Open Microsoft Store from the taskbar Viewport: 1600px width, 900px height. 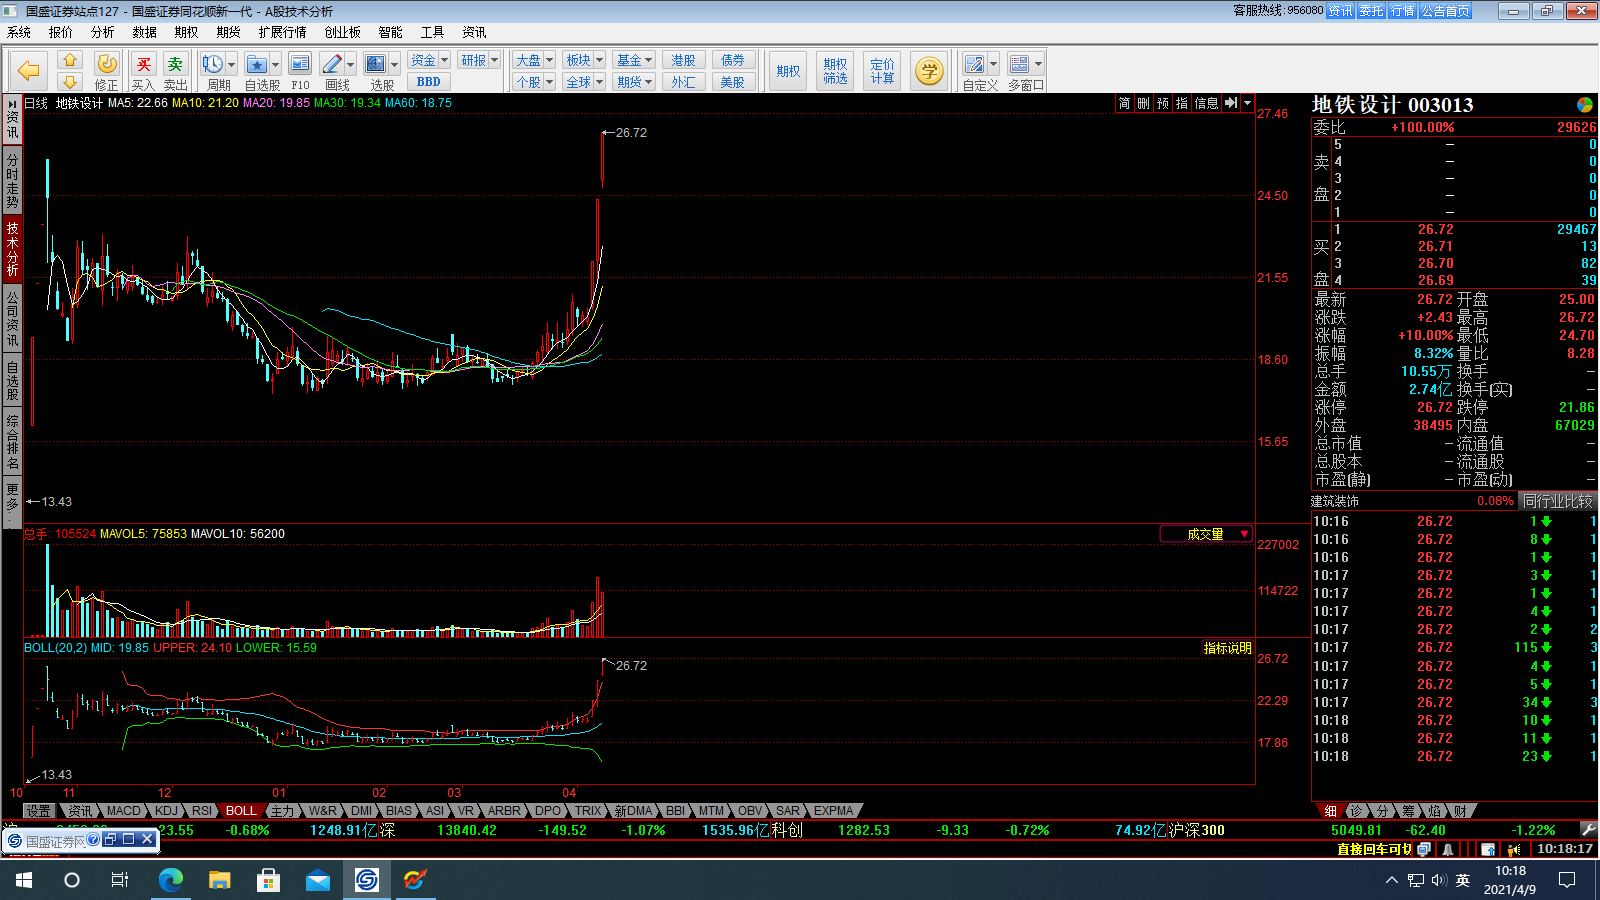[x=268, y=880]
